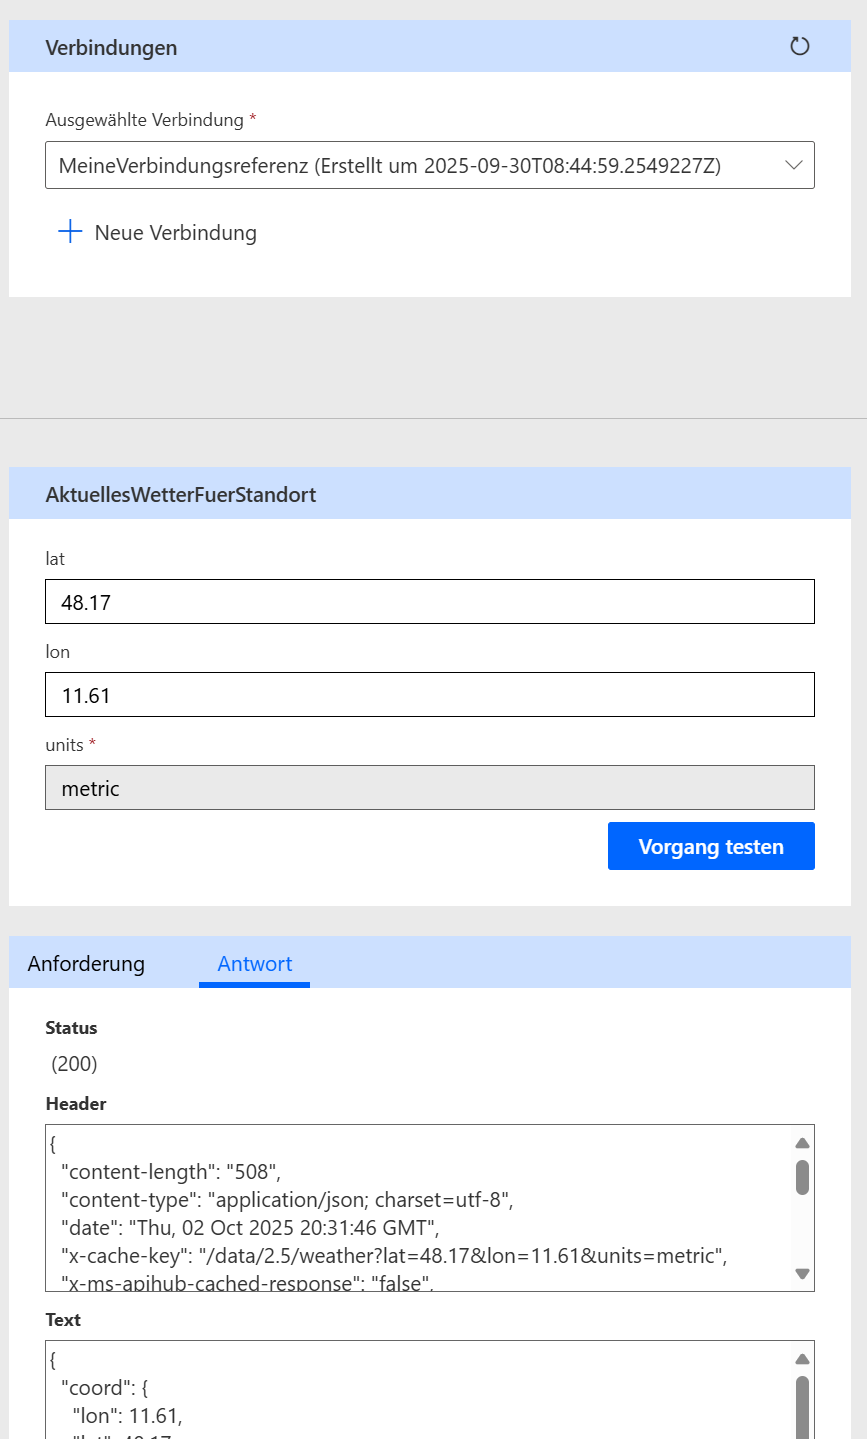Click the down arrow of the Header box scrollbar
The height and width of the screenshot is (1439, 867).
coord(802,1273)
